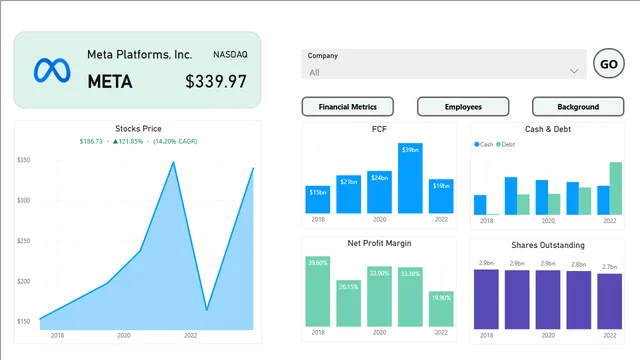The width and height of the screenshot is (640, 360).
Task: Click the Meta Platforms, Inc. company name
Action: click(140, 54)
